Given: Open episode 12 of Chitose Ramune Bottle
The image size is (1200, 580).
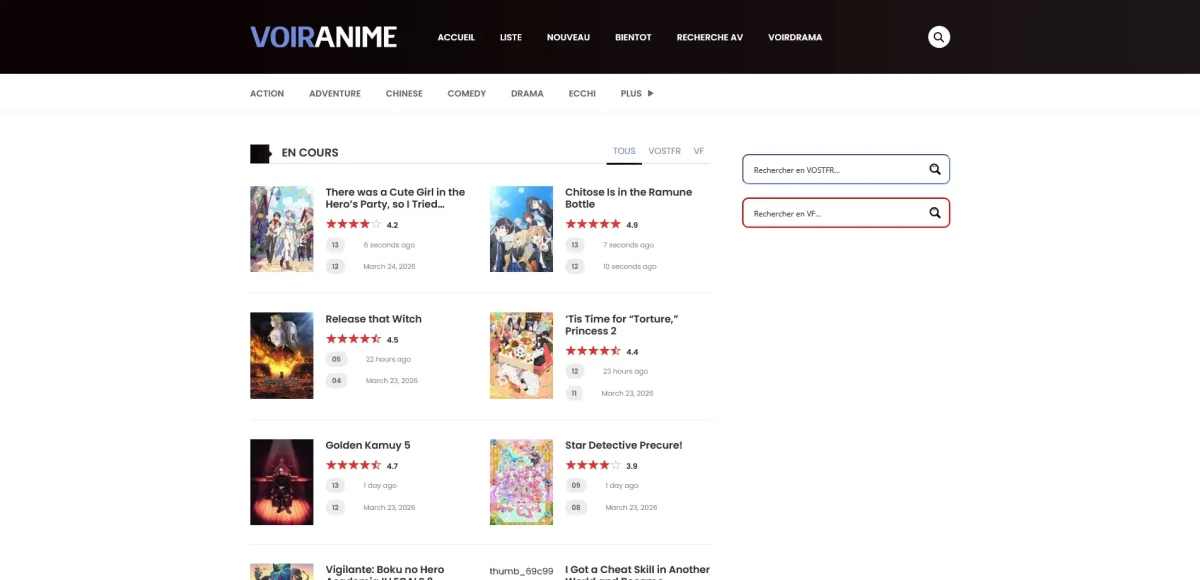Looking at the screenshot, I should [575, 267].
